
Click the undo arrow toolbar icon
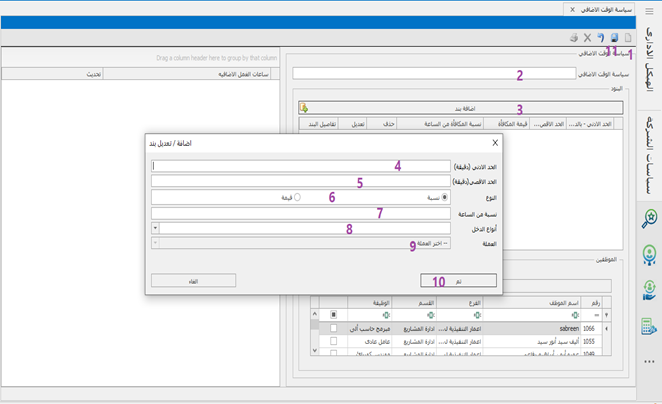click(601, 38)
